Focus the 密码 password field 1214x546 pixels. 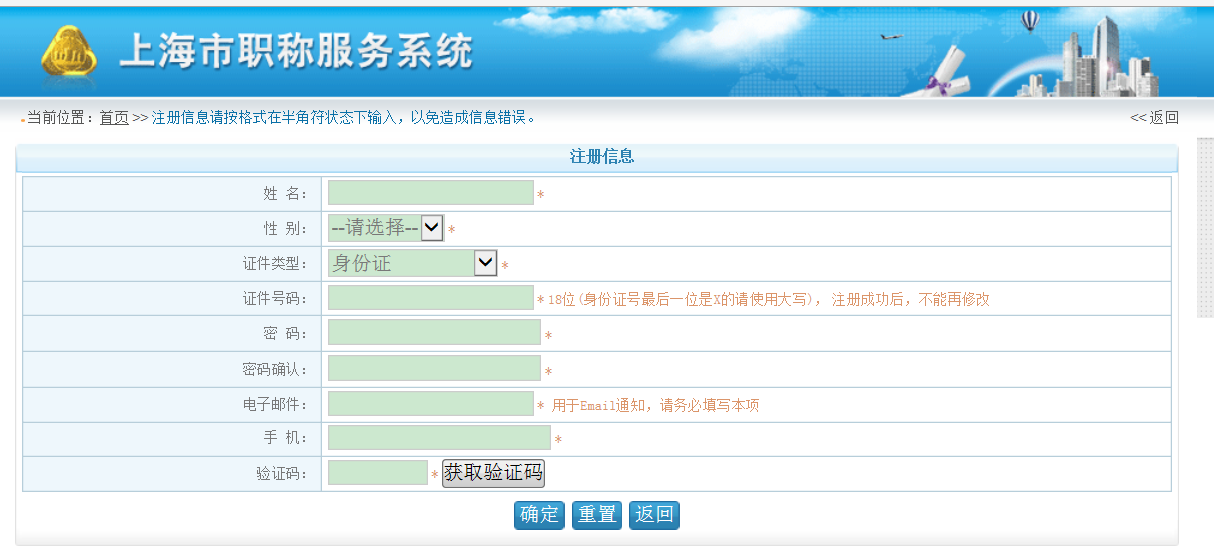434,333
